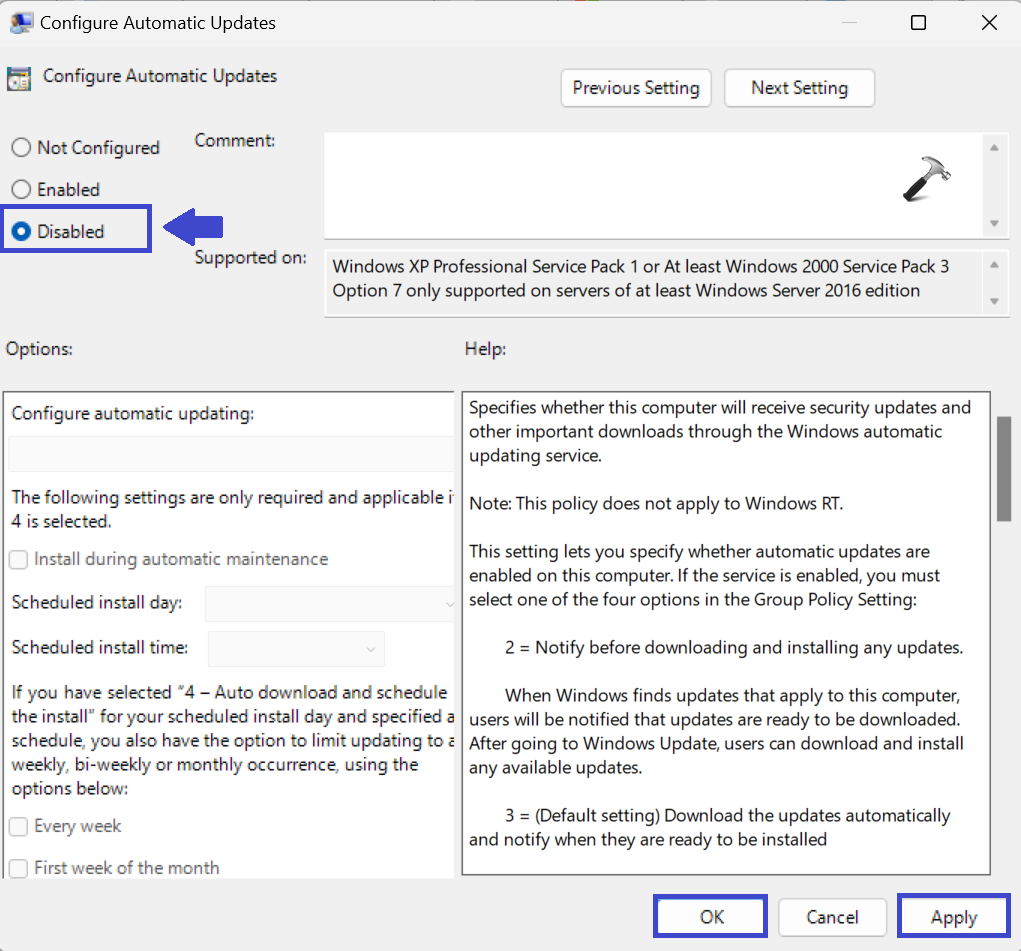Click the 'Configure automatic updating:' label
The height and width of the screenshot is (951, 1021).
(x=133, y=414)
